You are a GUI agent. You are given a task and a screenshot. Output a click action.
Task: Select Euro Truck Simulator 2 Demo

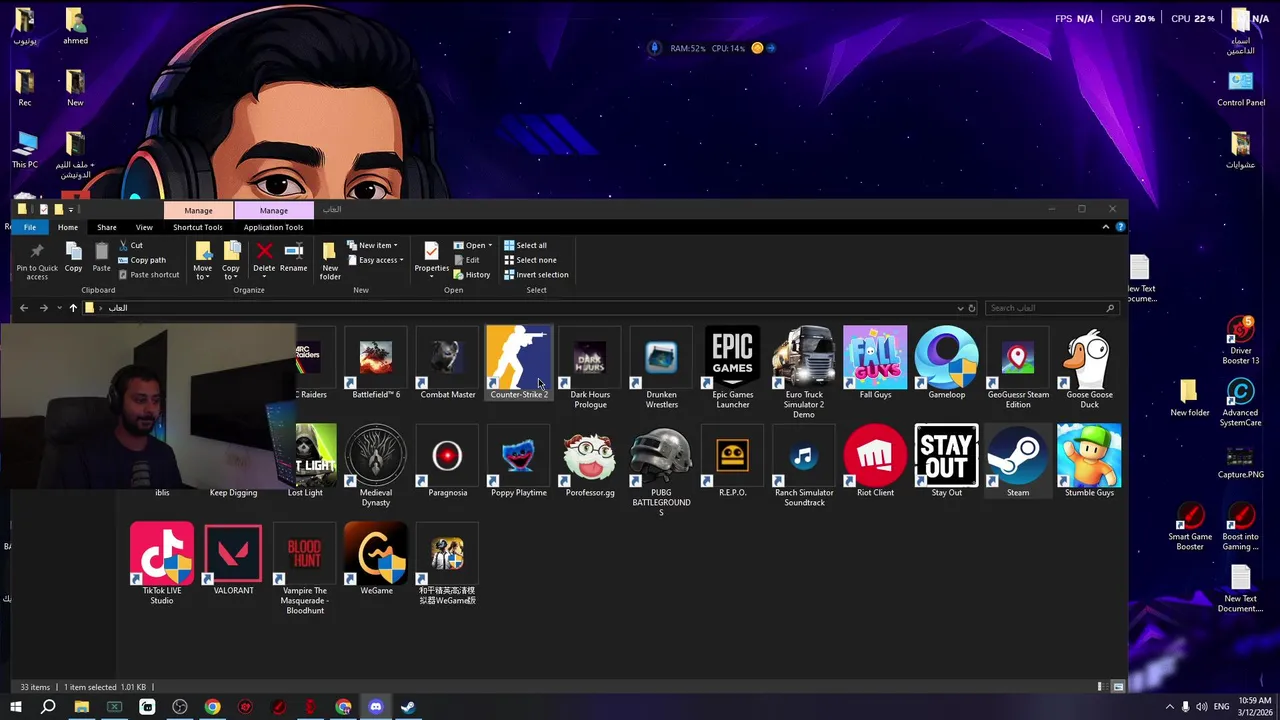[x=804, y=372]
